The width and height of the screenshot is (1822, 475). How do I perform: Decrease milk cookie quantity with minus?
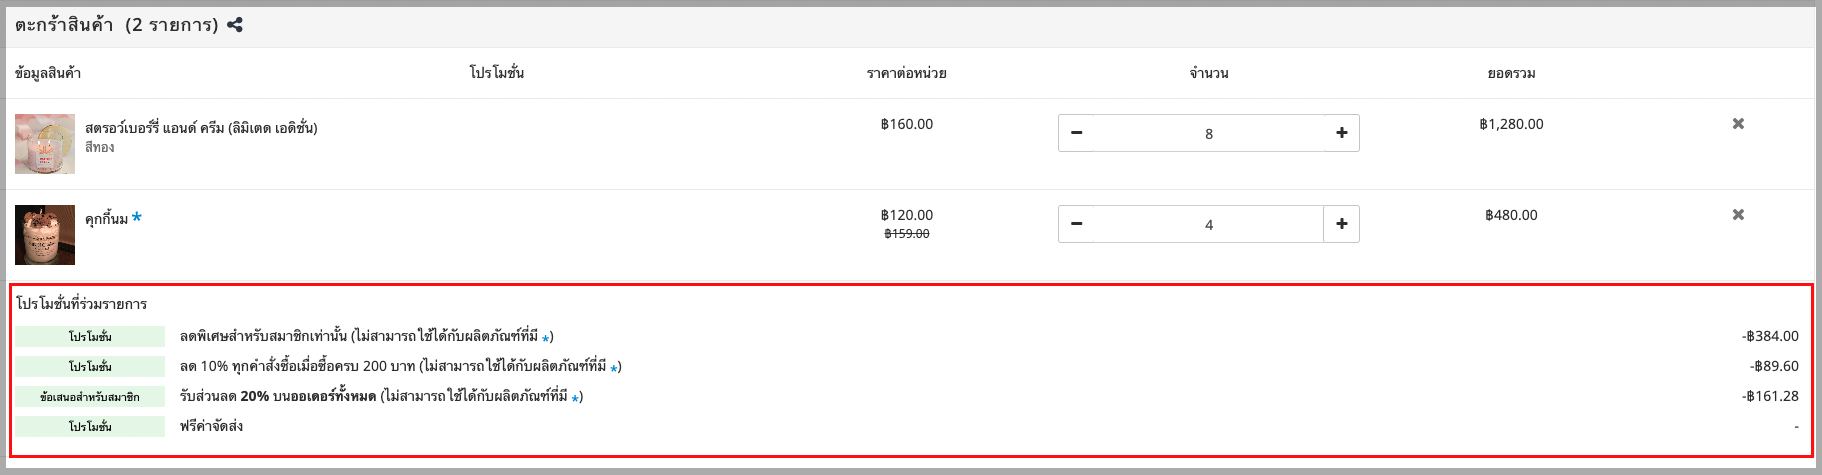coord(1077,224)
